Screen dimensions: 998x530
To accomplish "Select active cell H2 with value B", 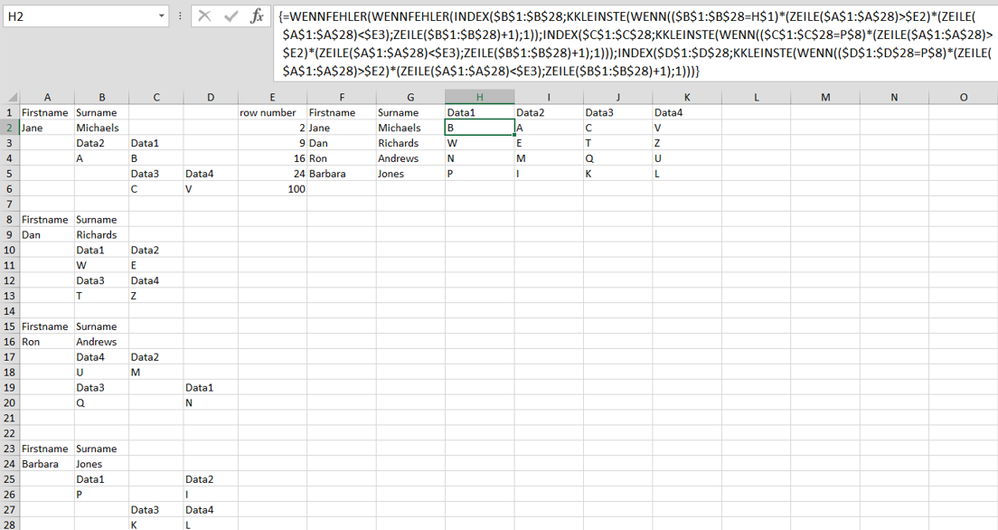I will coord(480,128).
